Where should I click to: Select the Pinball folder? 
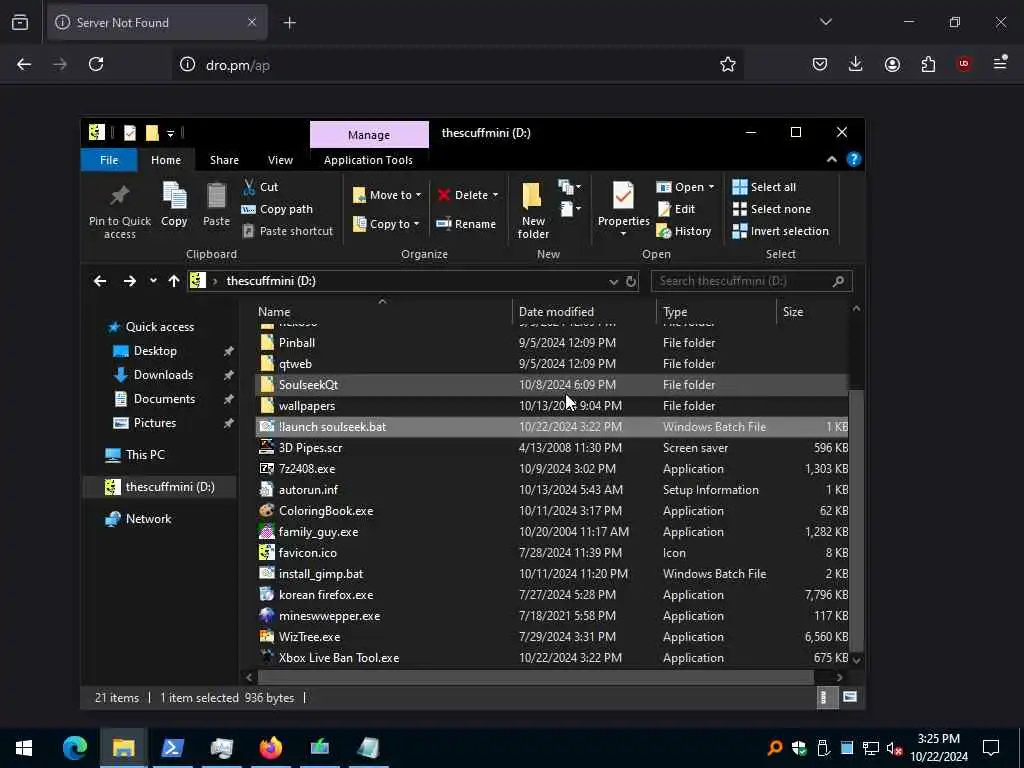tap(552, 343)
